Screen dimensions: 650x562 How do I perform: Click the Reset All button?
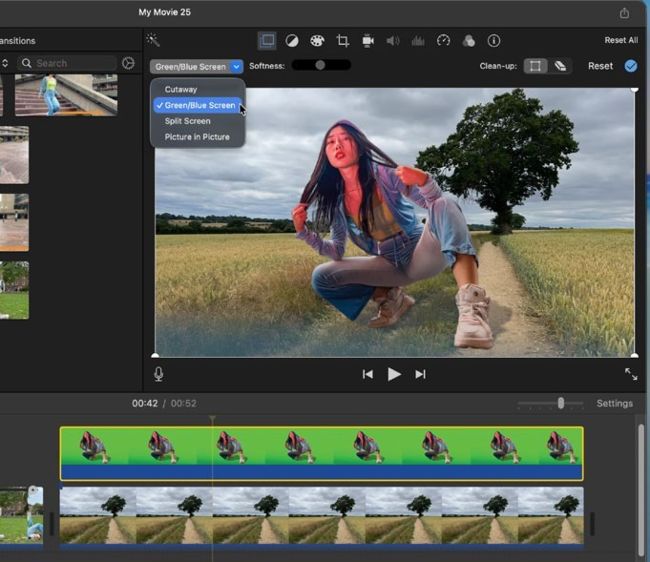pos(621,40)
